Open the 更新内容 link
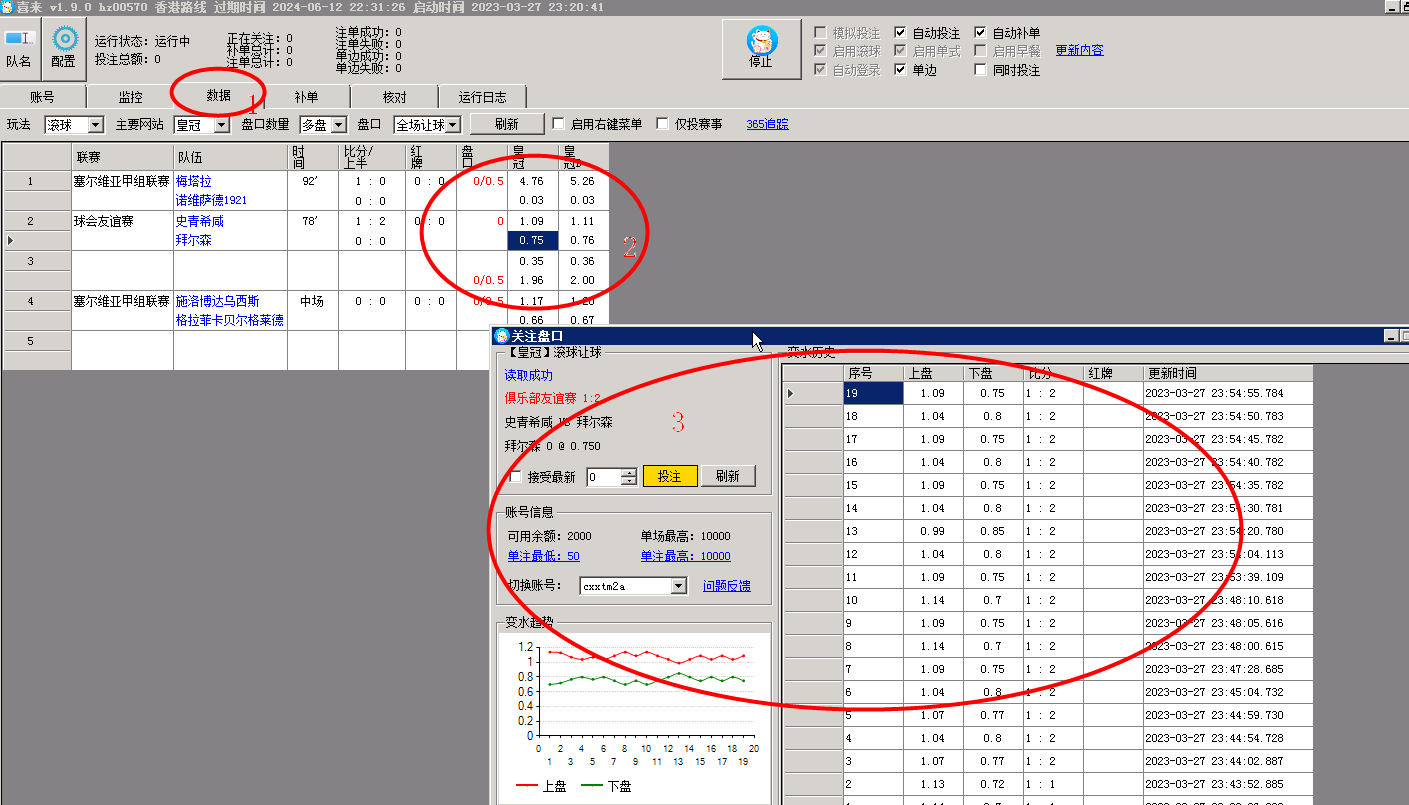 1079,51
